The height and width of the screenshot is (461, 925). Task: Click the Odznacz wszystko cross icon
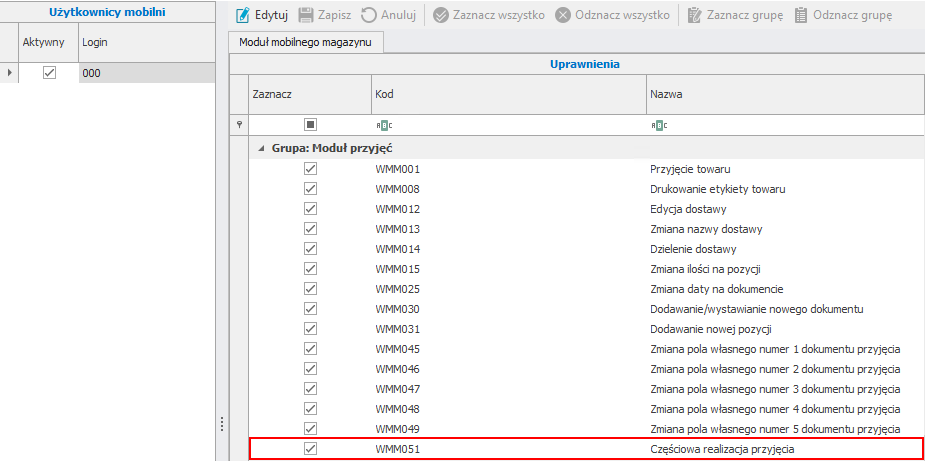point(563,16)
